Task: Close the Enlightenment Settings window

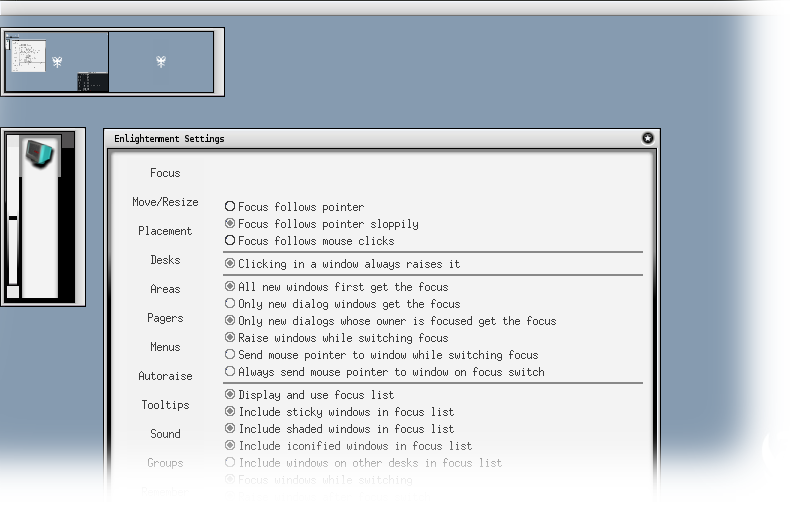Action: click(647, 138)
